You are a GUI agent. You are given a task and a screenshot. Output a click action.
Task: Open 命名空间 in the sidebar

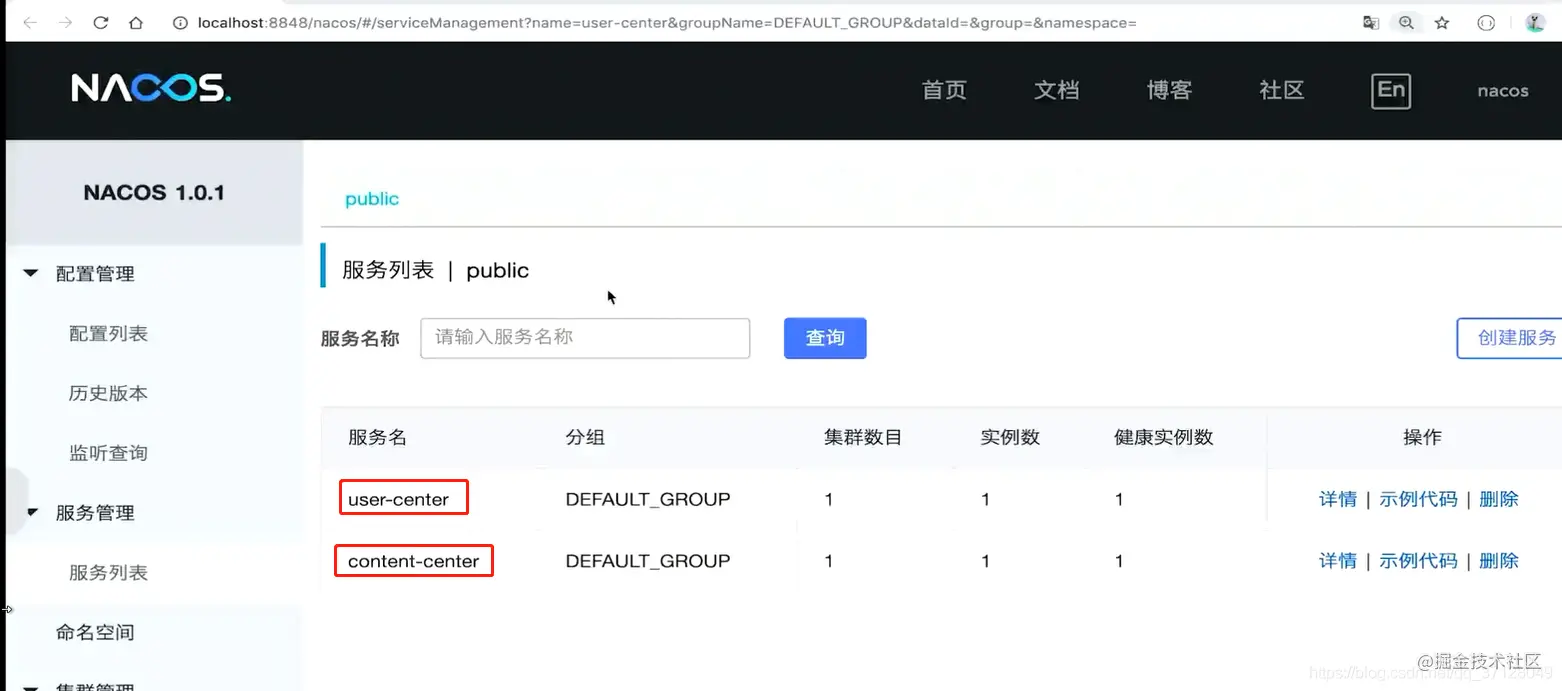coord(95,632)
